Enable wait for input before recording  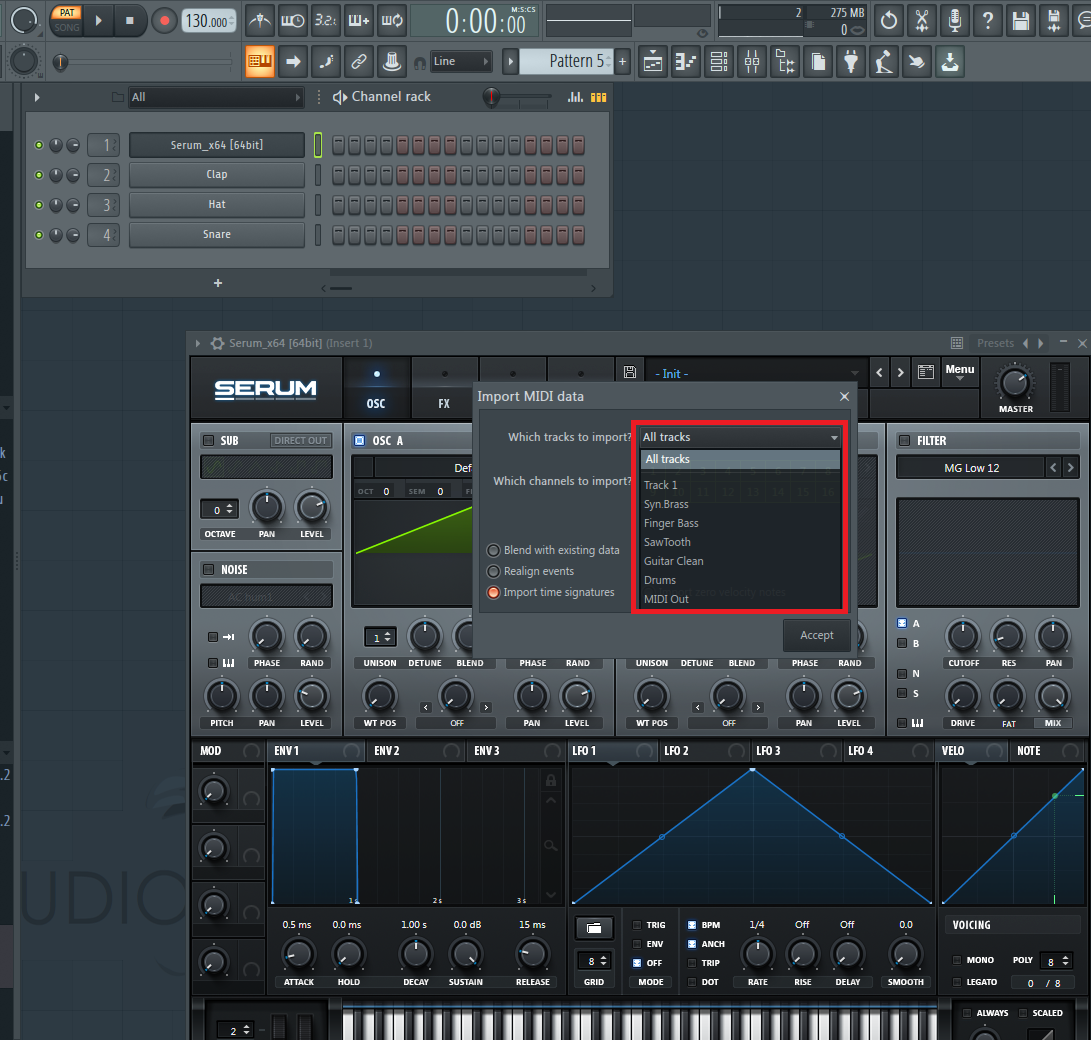pos(292,21)
